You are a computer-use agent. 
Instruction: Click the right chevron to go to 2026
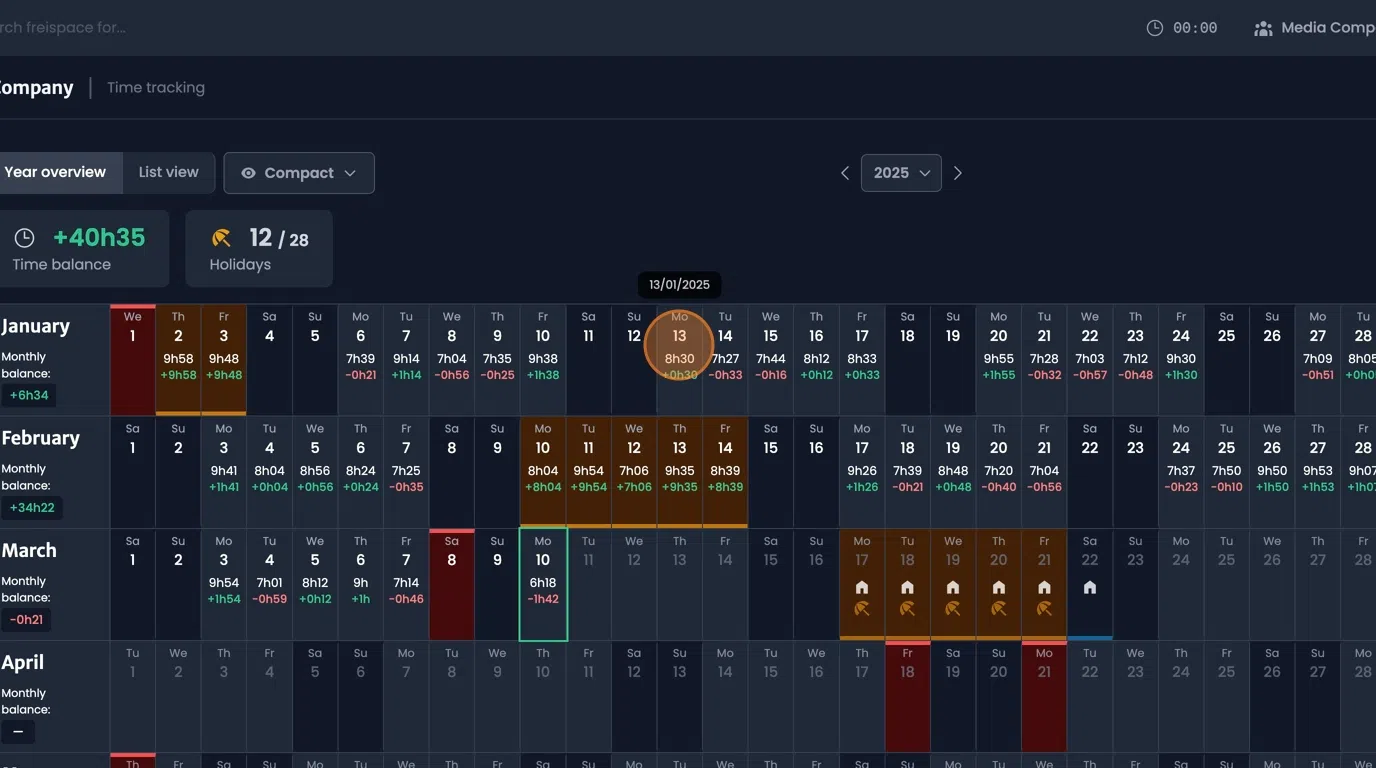tap(957, 172)
